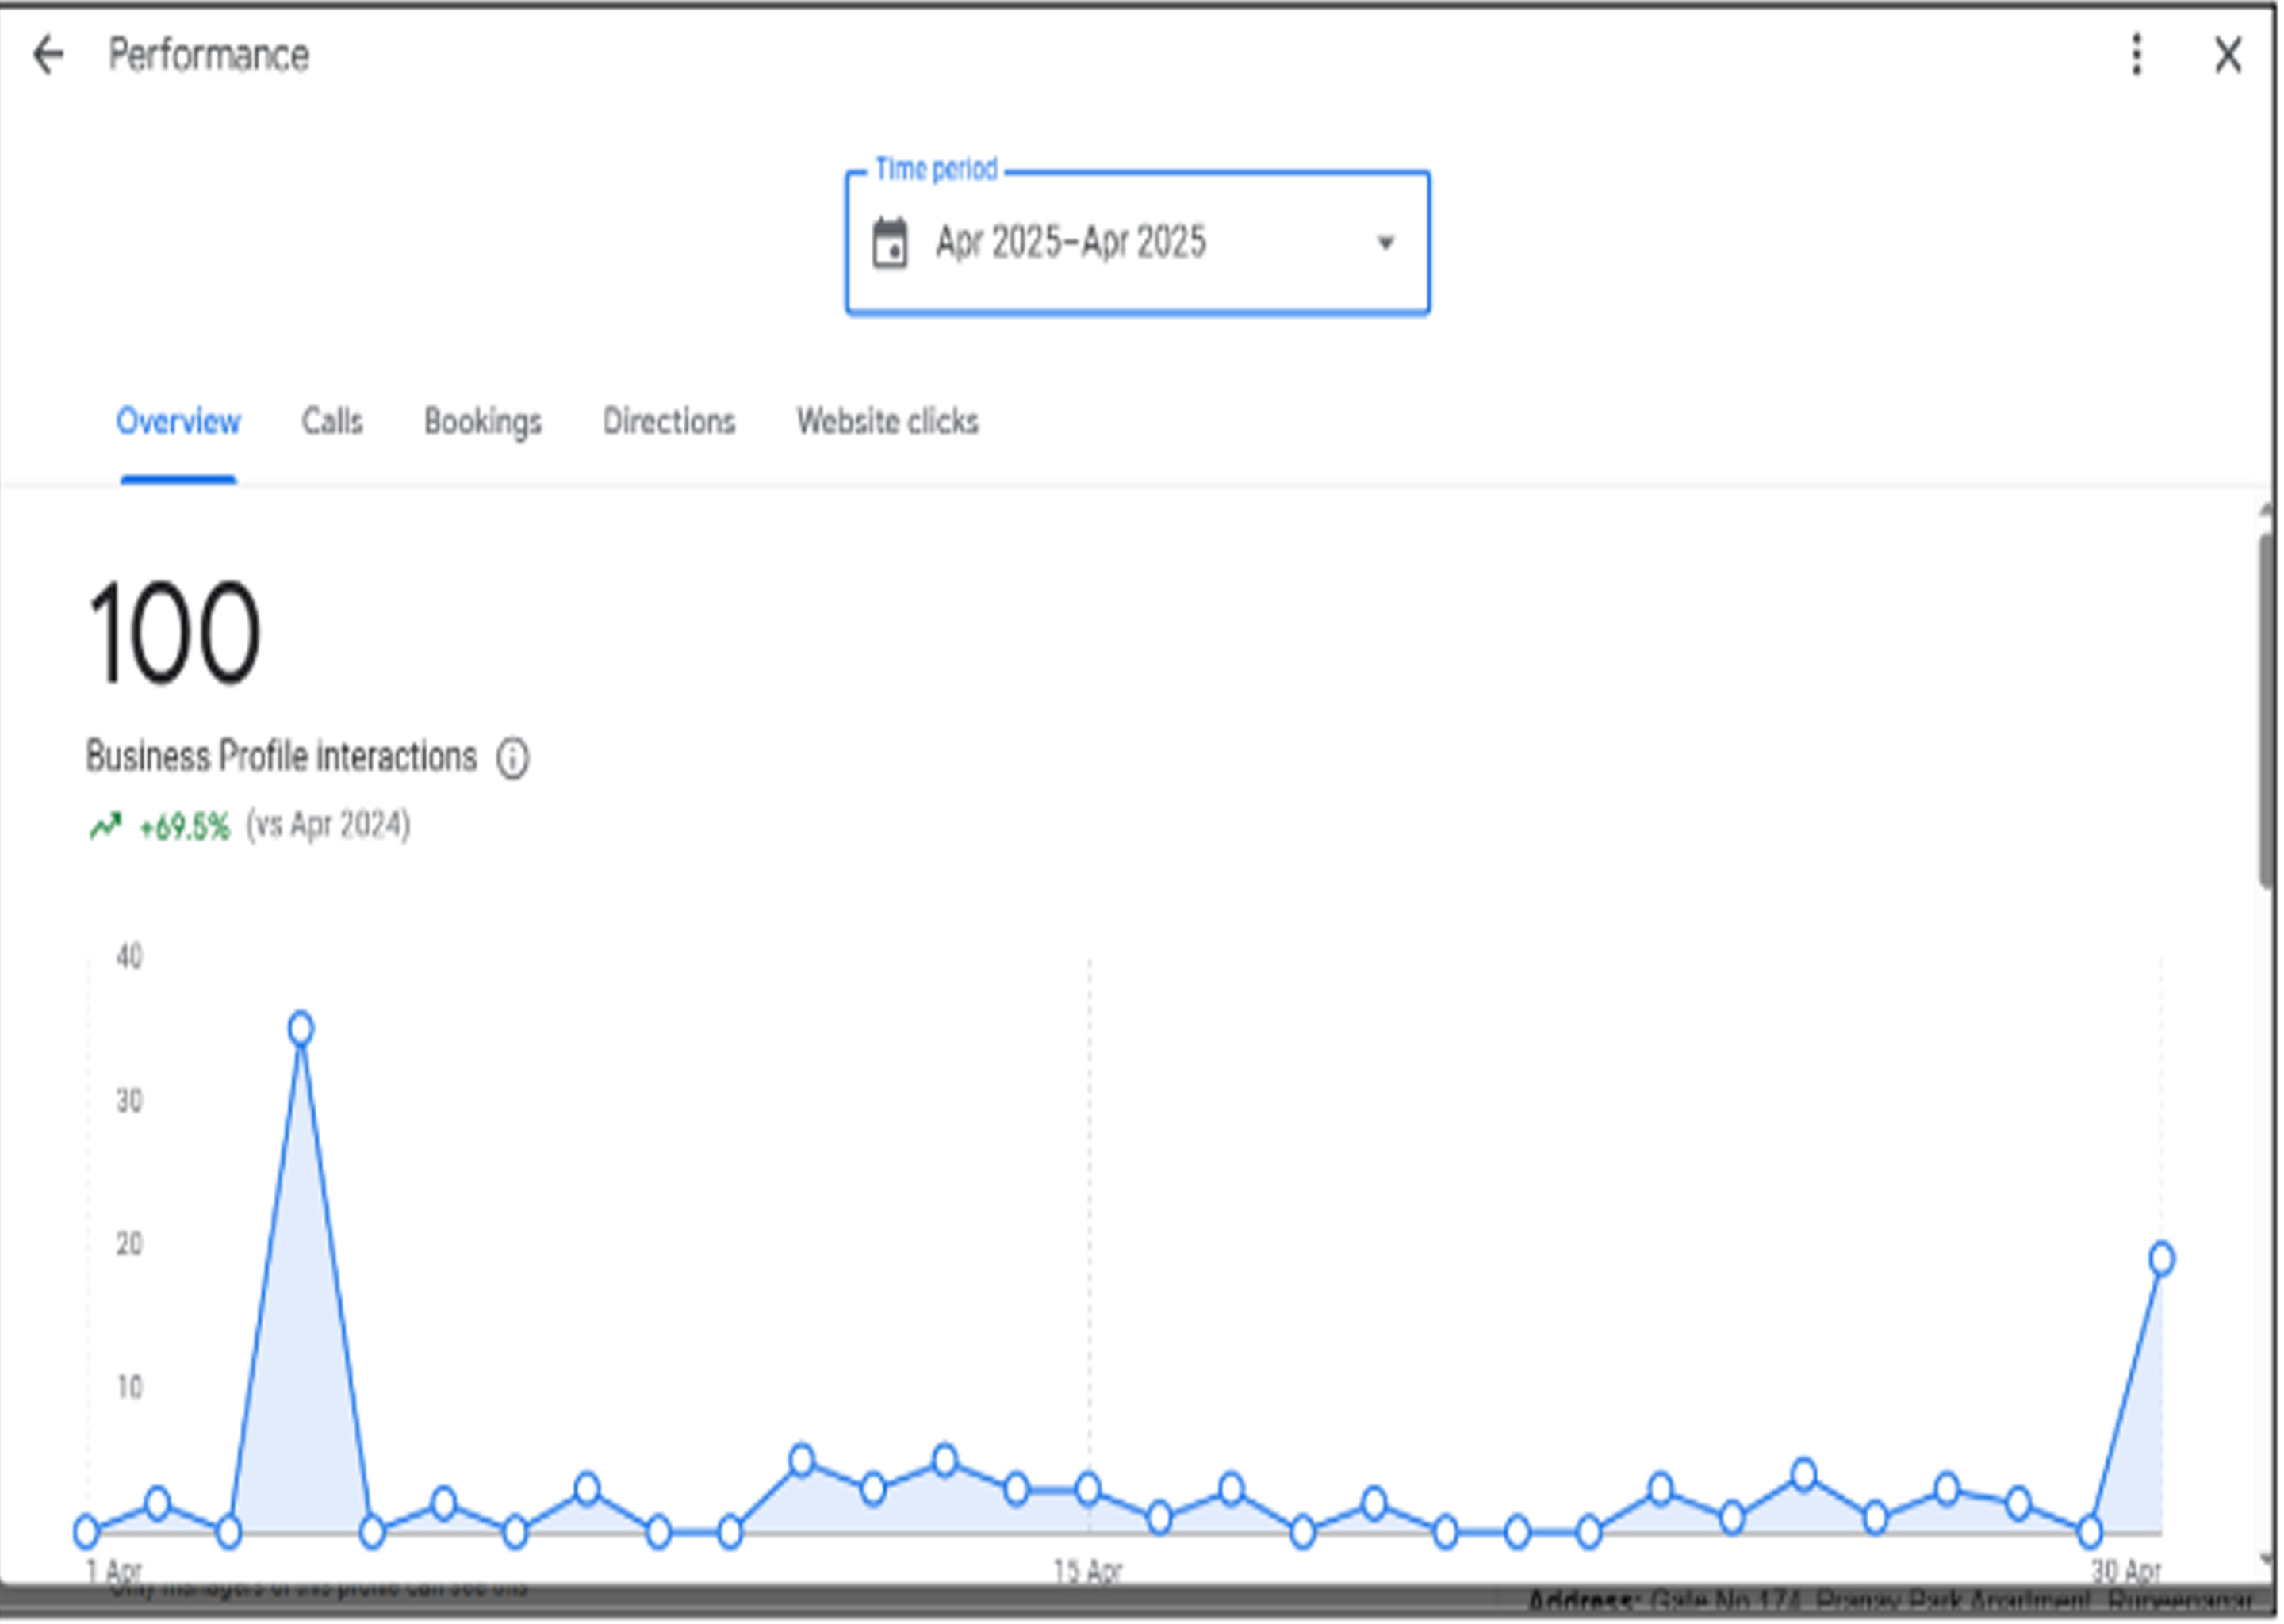Close the Performance panel with X

coord(2228,55)
